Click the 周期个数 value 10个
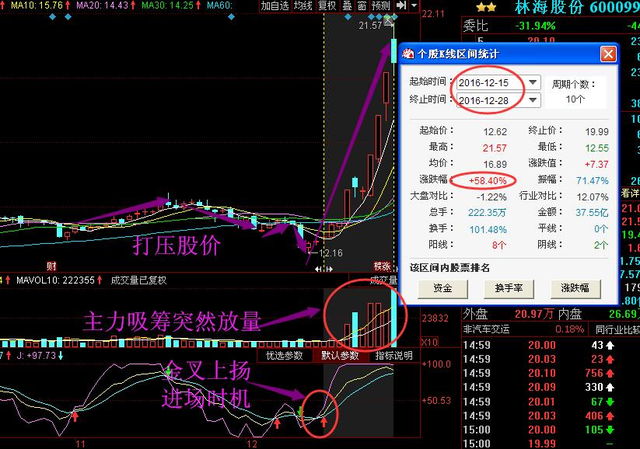The width and height of the screenshot is (640, 449). point(575,99)
